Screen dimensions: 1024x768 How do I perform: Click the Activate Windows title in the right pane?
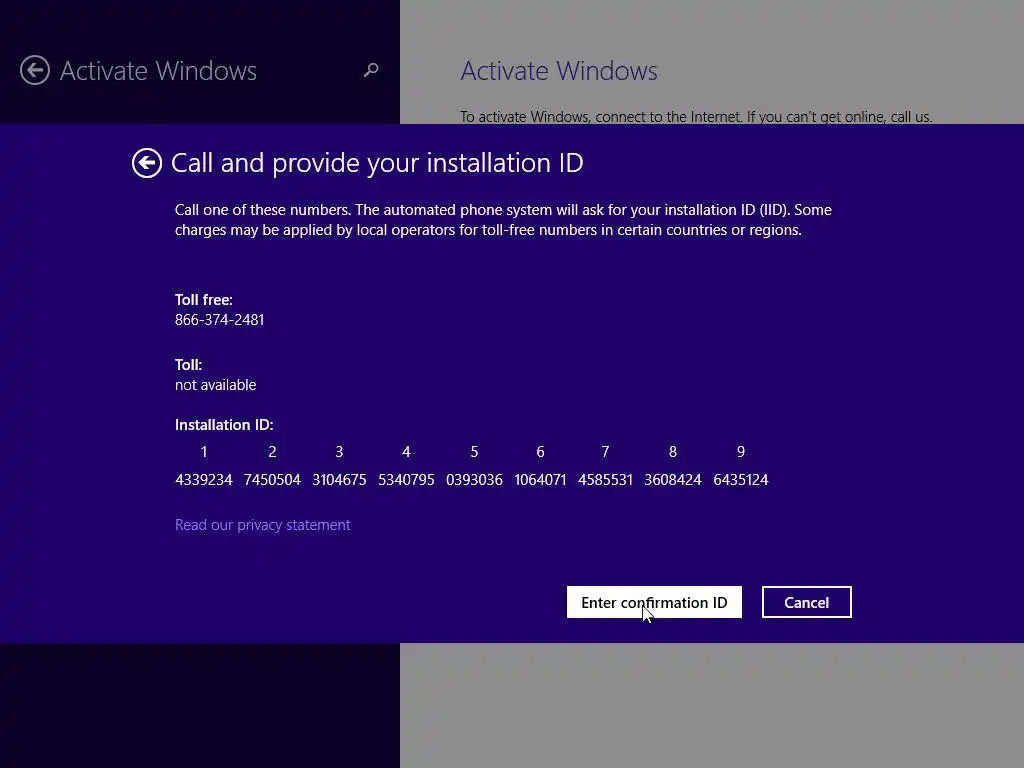(559, 71)
